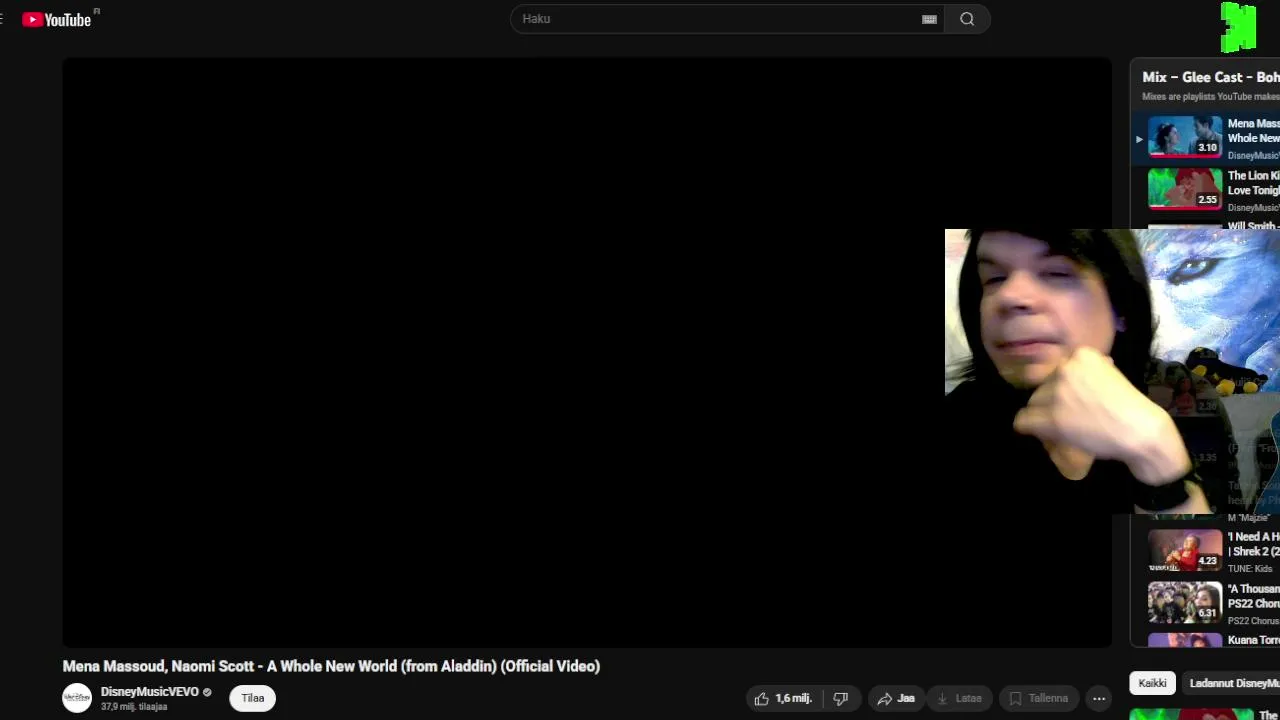Click the black video player area
This screenshot has width=1280, height=720.
(587, 352)
